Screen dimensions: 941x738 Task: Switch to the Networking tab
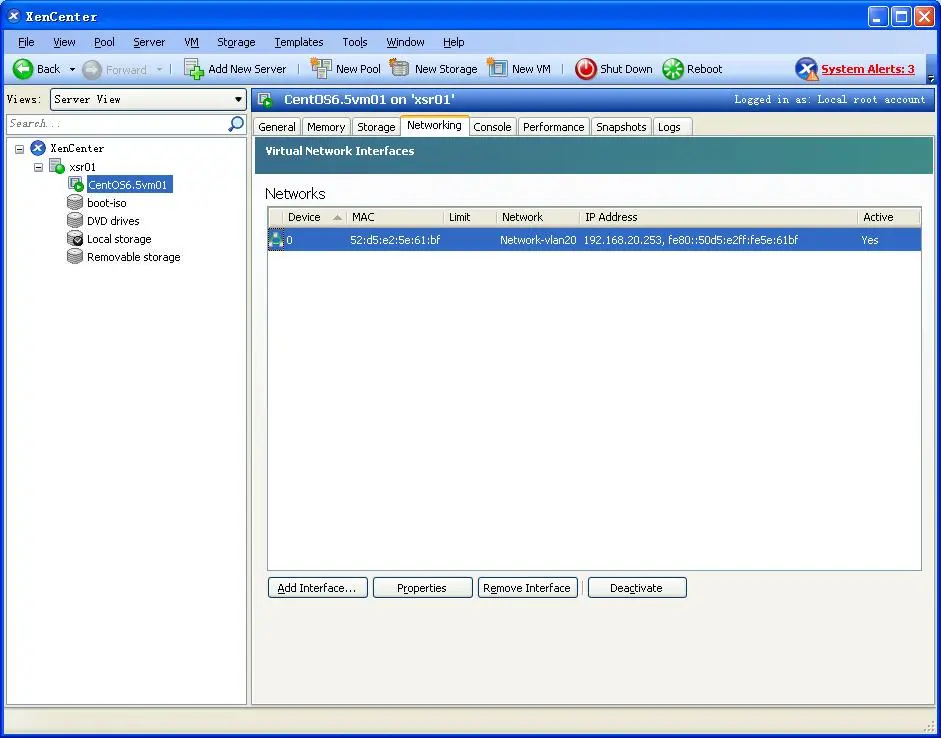click(434, 125)
